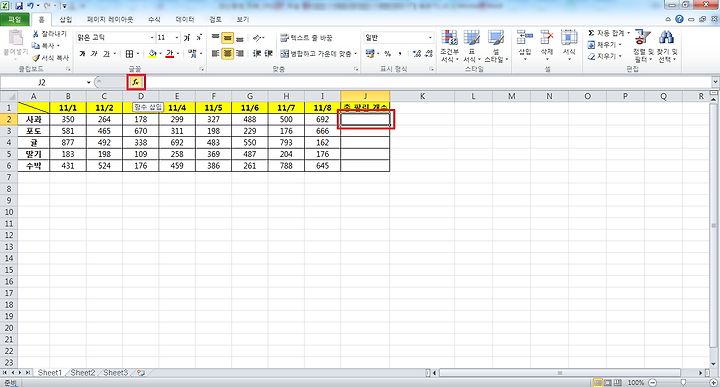Switch to Insert (삽입) ribbon tab
Viewport: 720px width, 387px height.
(x=66, y=19)
